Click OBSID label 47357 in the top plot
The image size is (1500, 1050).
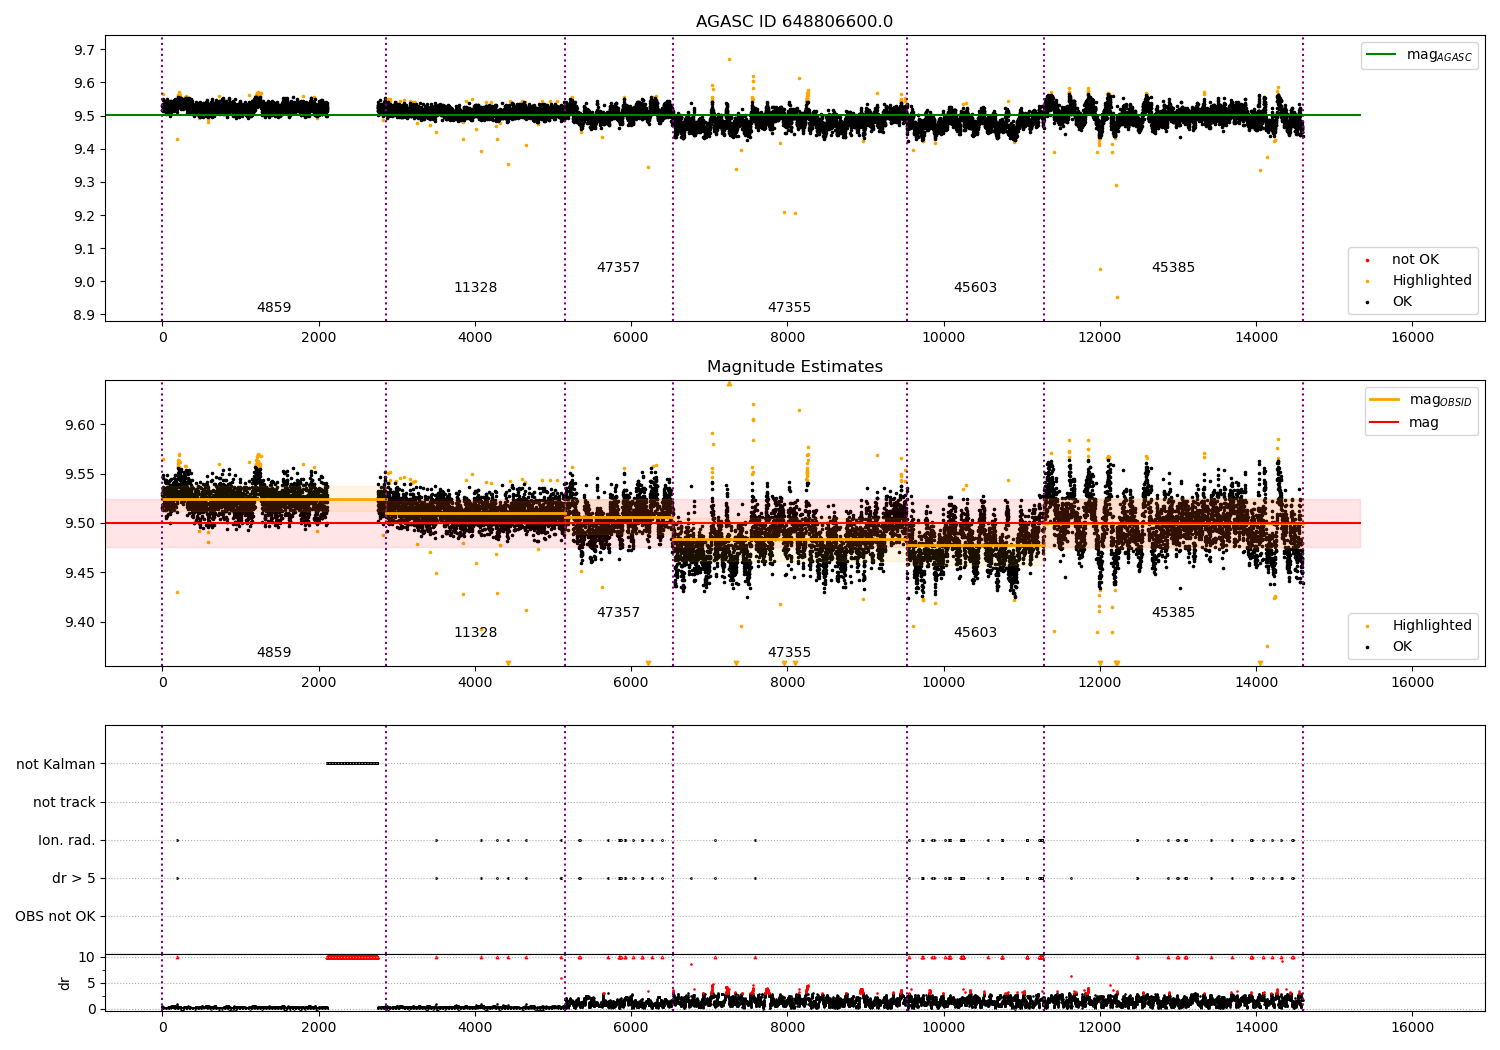(x=618, y=268)
